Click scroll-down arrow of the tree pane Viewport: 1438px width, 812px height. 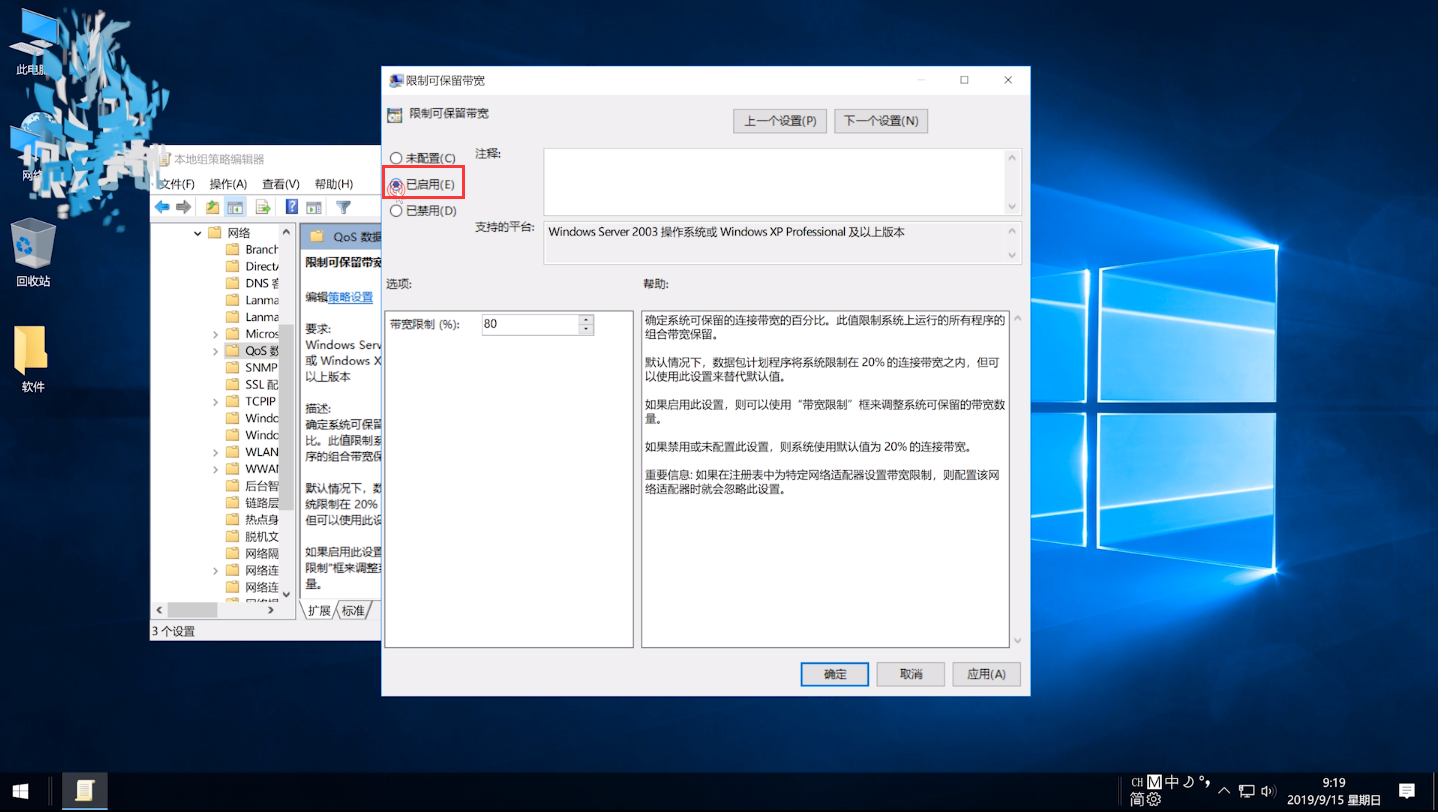286,593
